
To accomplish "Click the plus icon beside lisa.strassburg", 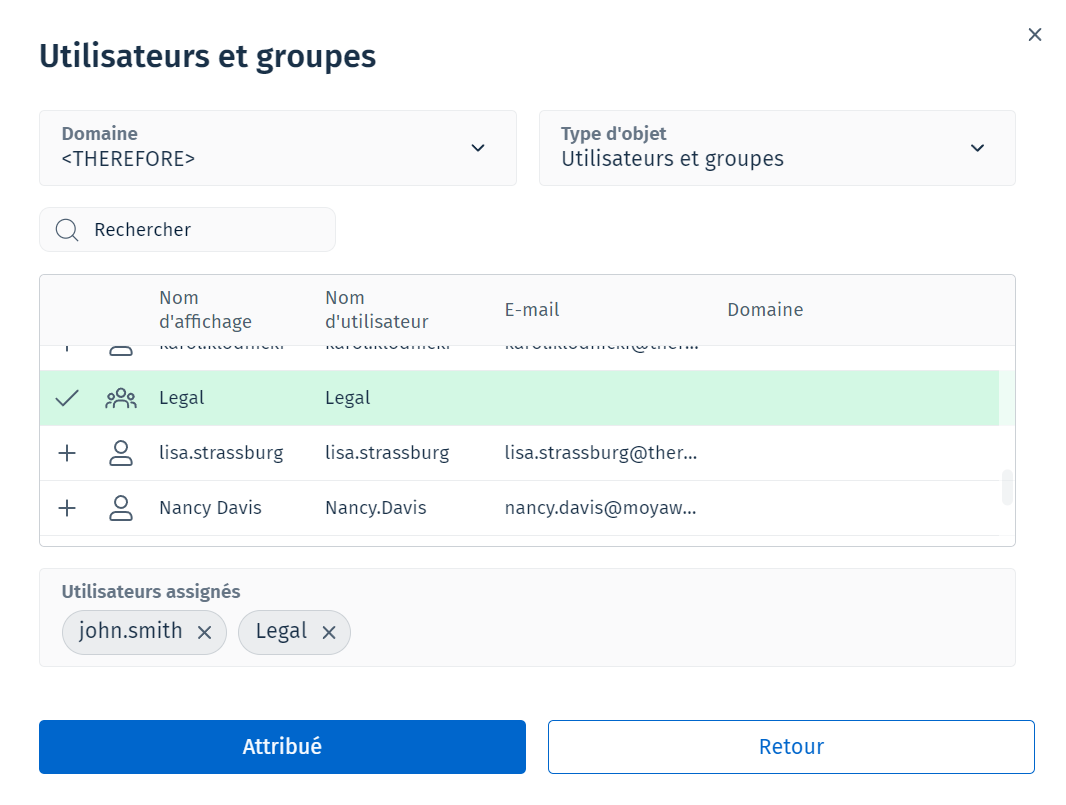I will click(x=67, y=453).
